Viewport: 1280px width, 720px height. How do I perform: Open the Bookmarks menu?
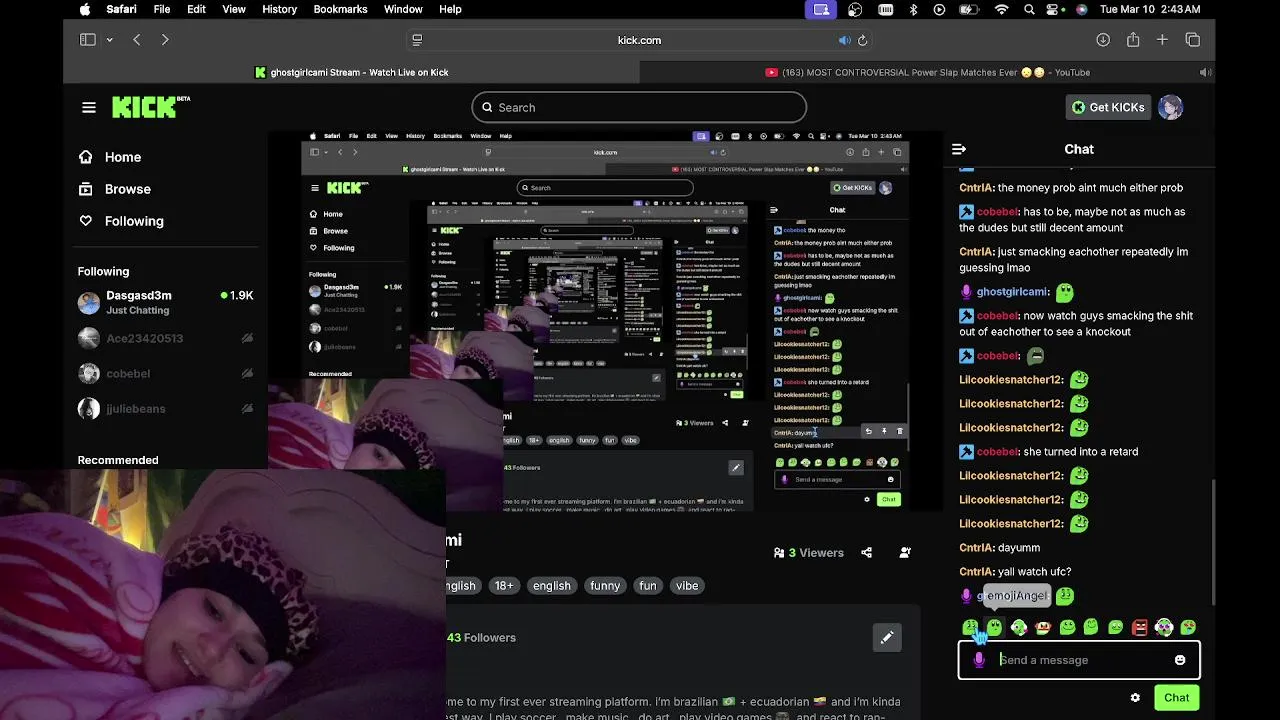pos(340,9)
